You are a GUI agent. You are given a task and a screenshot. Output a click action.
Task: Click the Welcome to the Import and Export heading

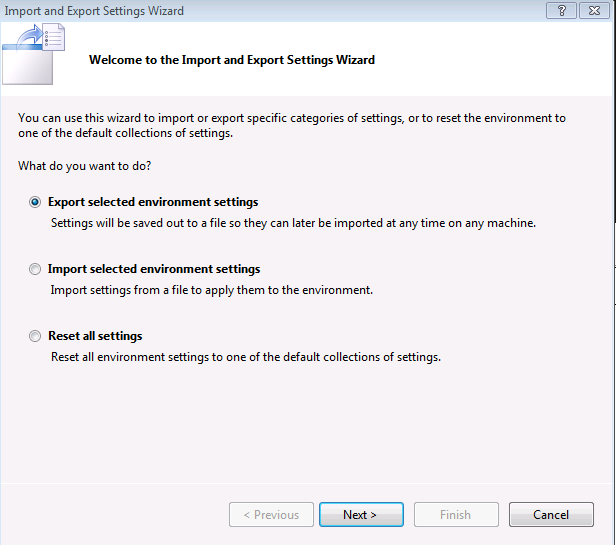pos(232,60)
